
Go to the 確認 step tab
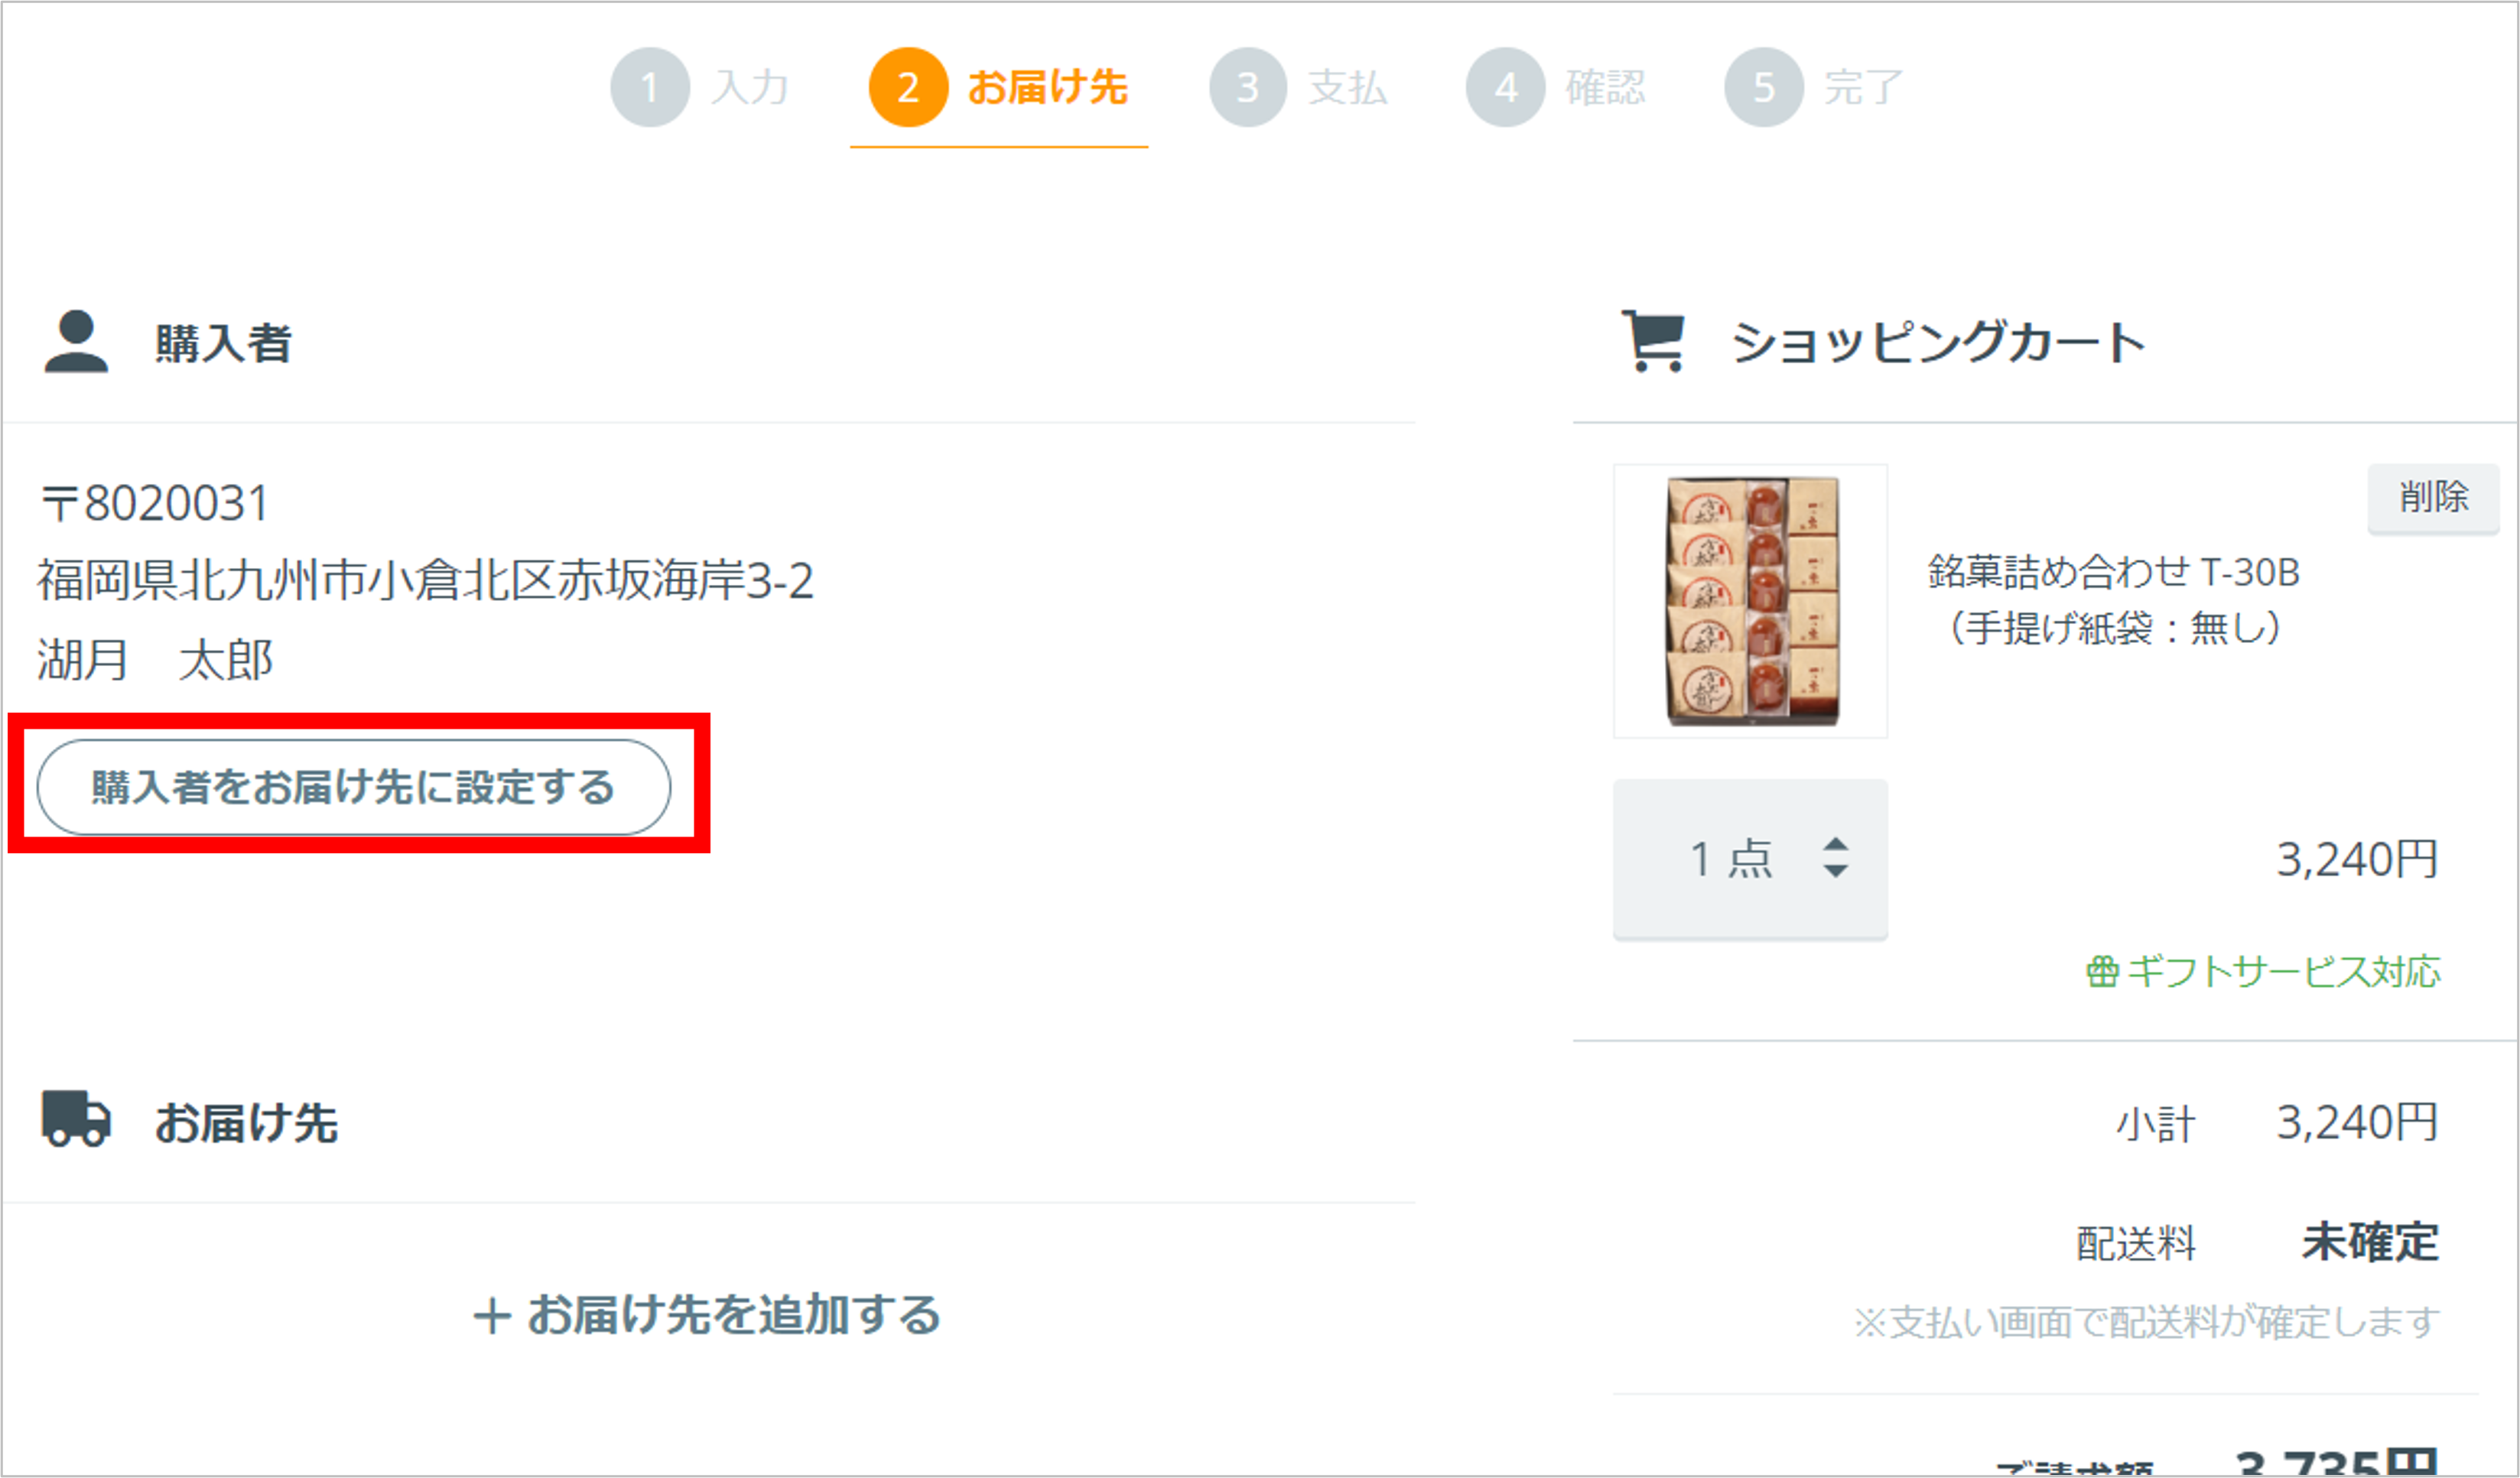[x=1556, y=87]
